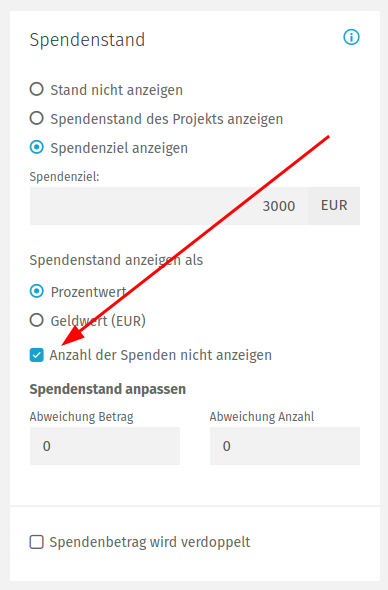The image size is (388, 590).
Task: Click the Spendenstand des Projekts anzeigen label
Action: click(x=167, y=119)
